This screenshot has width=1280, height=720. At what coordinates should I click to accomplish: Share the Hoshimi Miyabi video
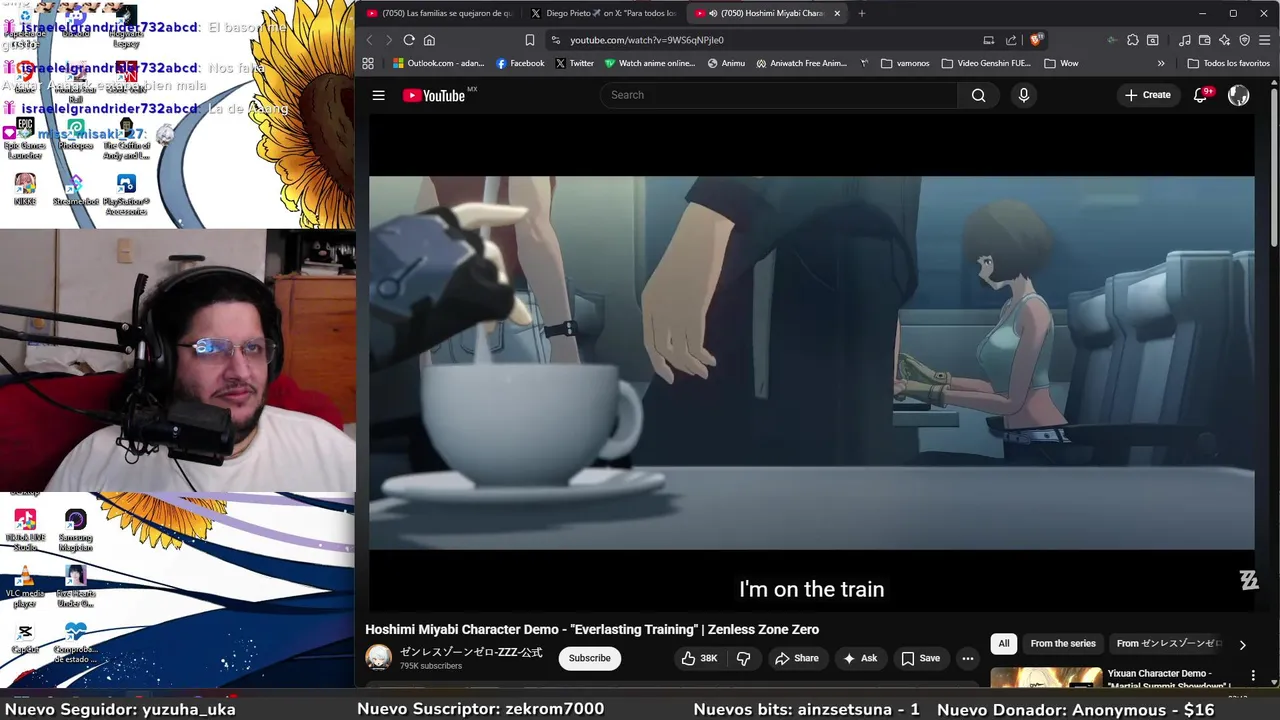pyautogui.click(x=796, y=658)
